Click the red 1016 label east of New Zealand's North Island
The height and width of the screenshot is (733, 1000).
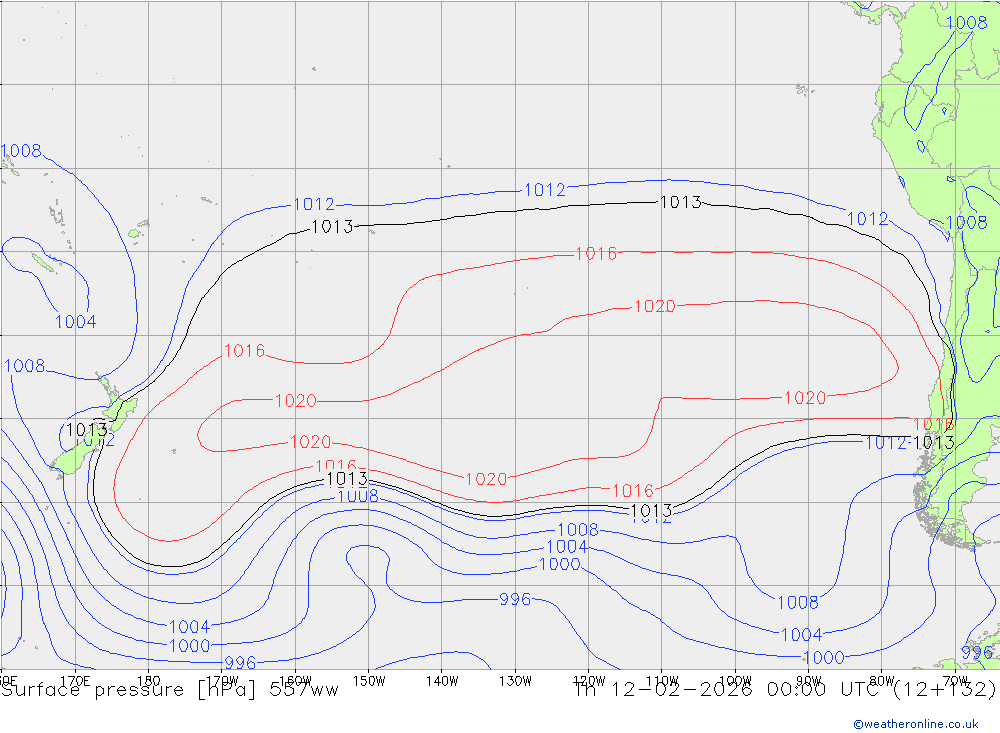(x=244, y=351)
